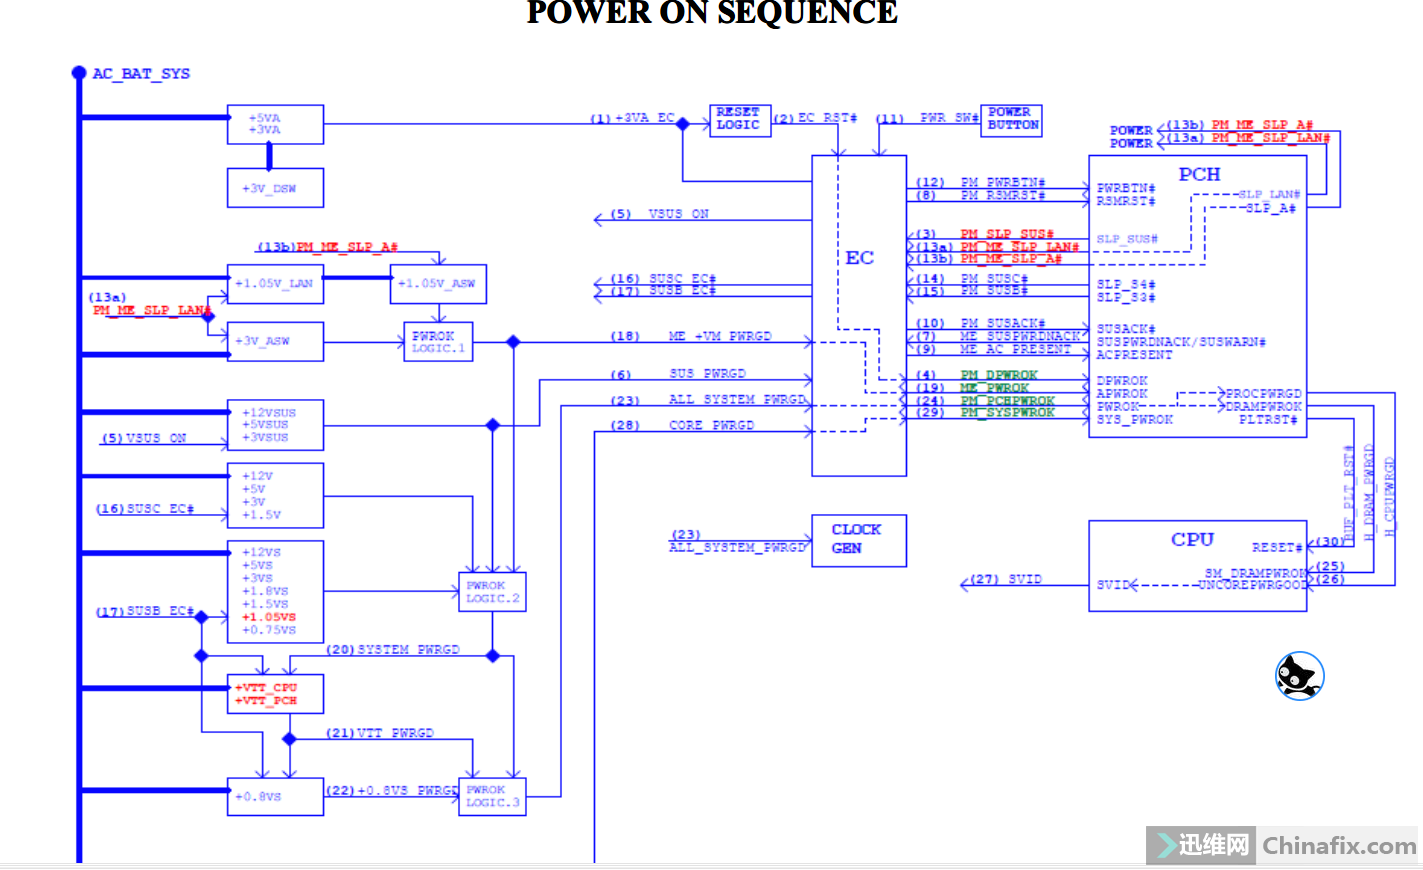Click the EC block label

(x=859, y=258)
